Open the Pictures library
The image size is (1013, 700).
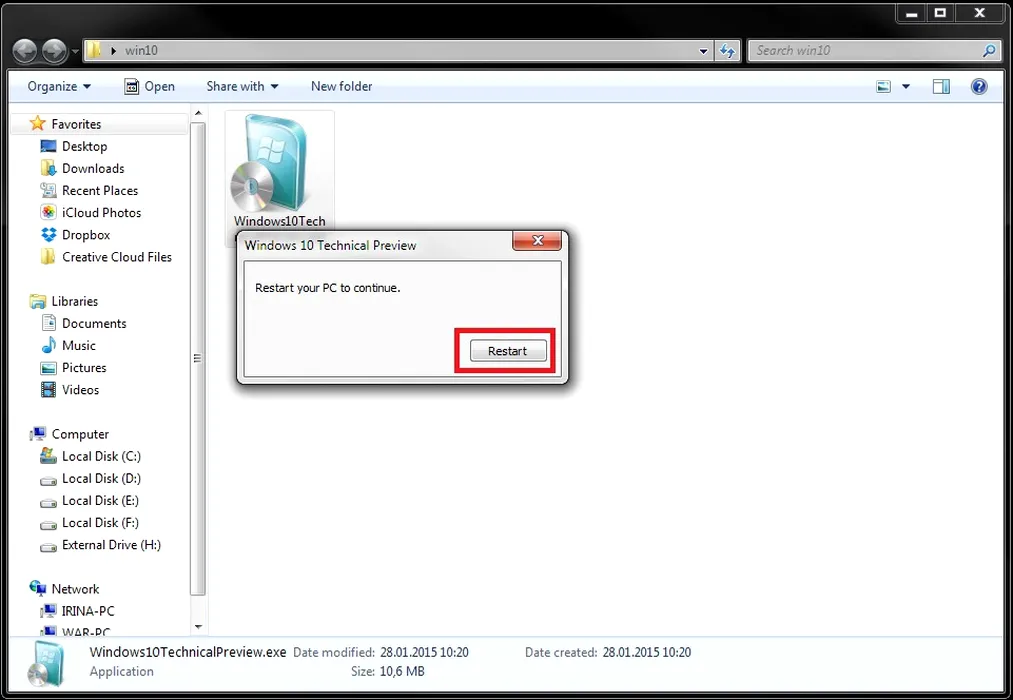click(84, 367)
